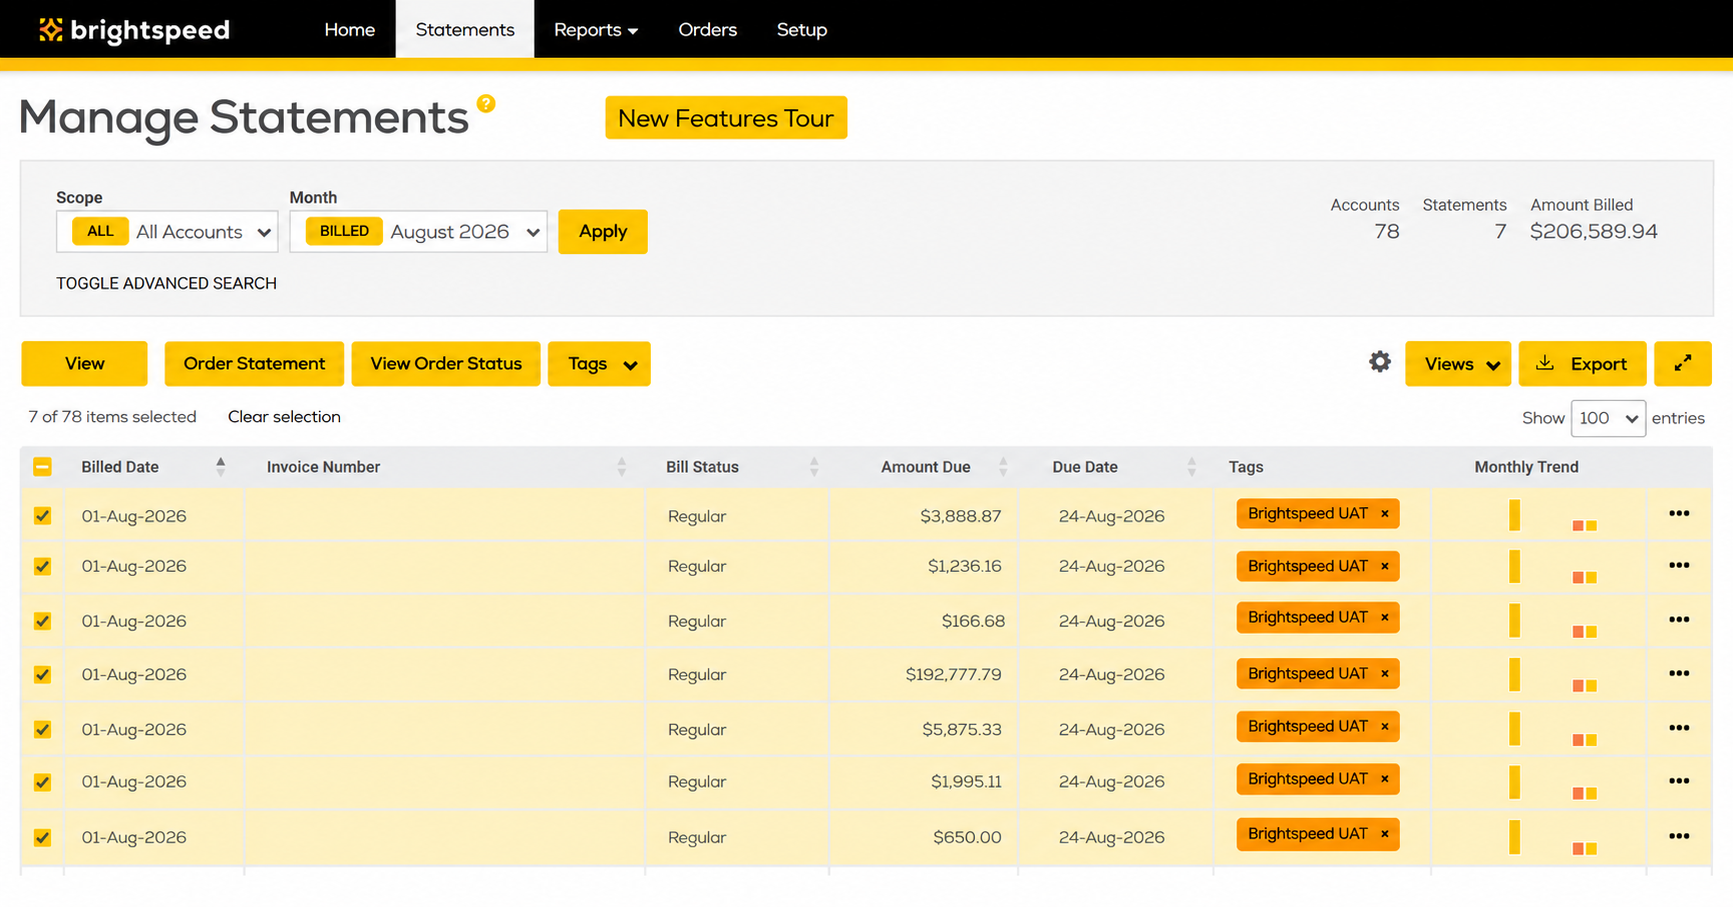
Task: Sort by Amount Due arrows
Action: (1003, 466)
